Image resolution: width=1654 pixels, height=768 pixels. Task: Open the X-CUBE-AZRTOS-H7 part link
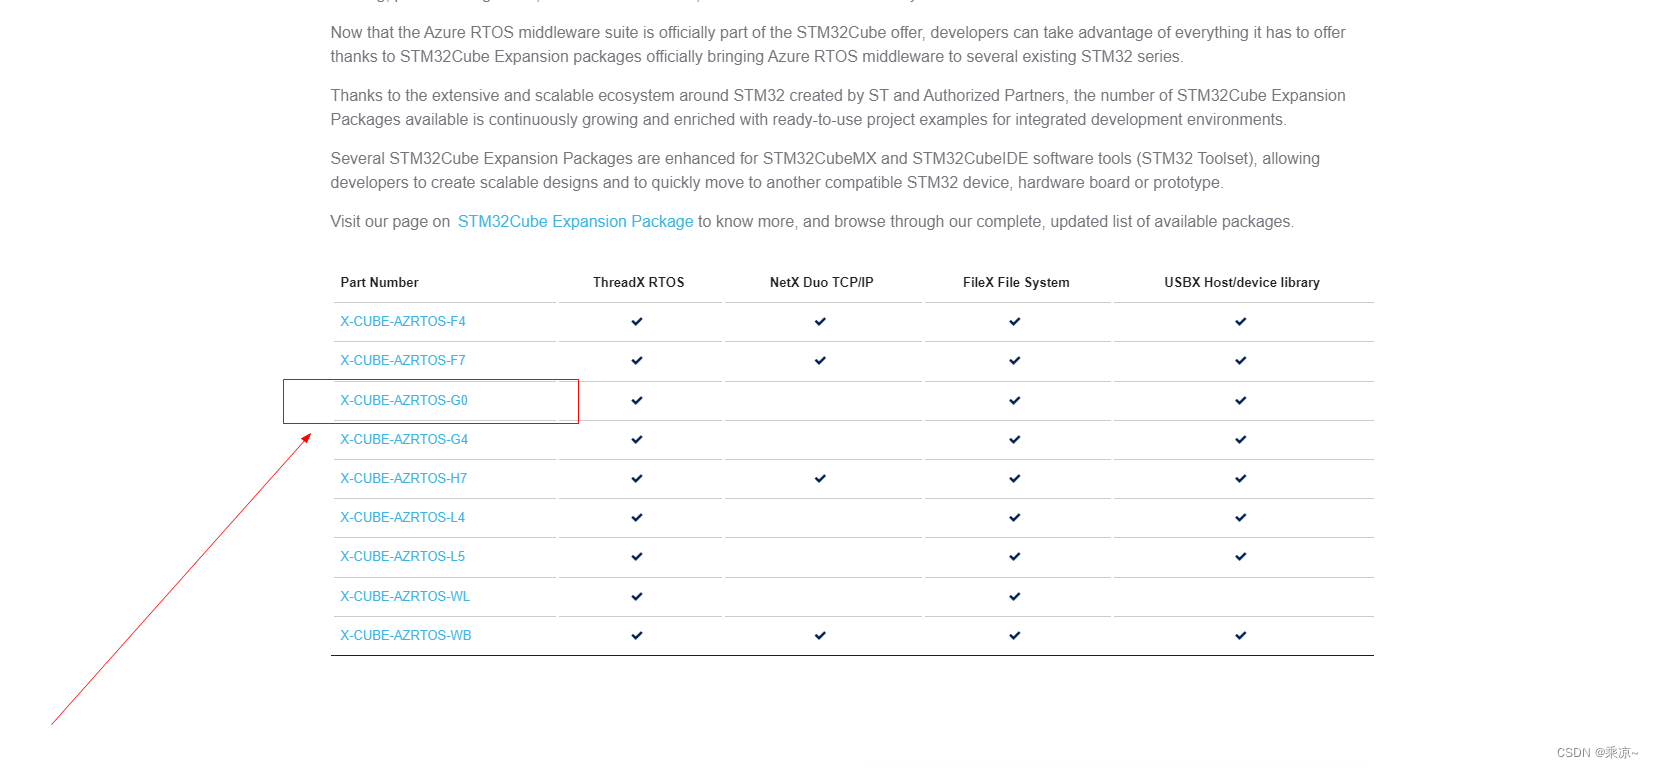[404, 478]
